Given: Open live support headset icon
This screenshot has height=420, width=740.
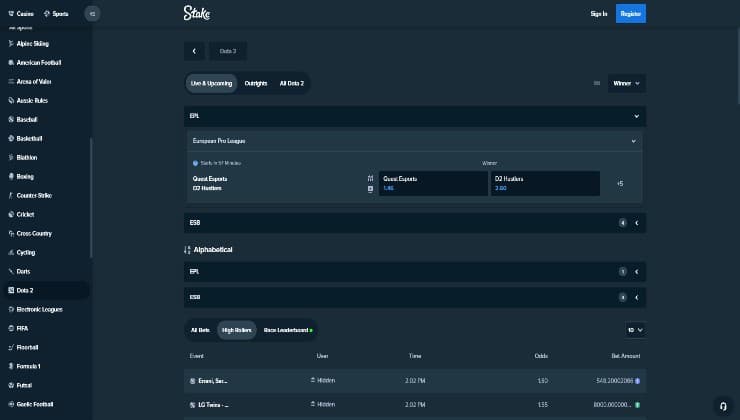Looking at the screenshot, I should coord(723,406).
